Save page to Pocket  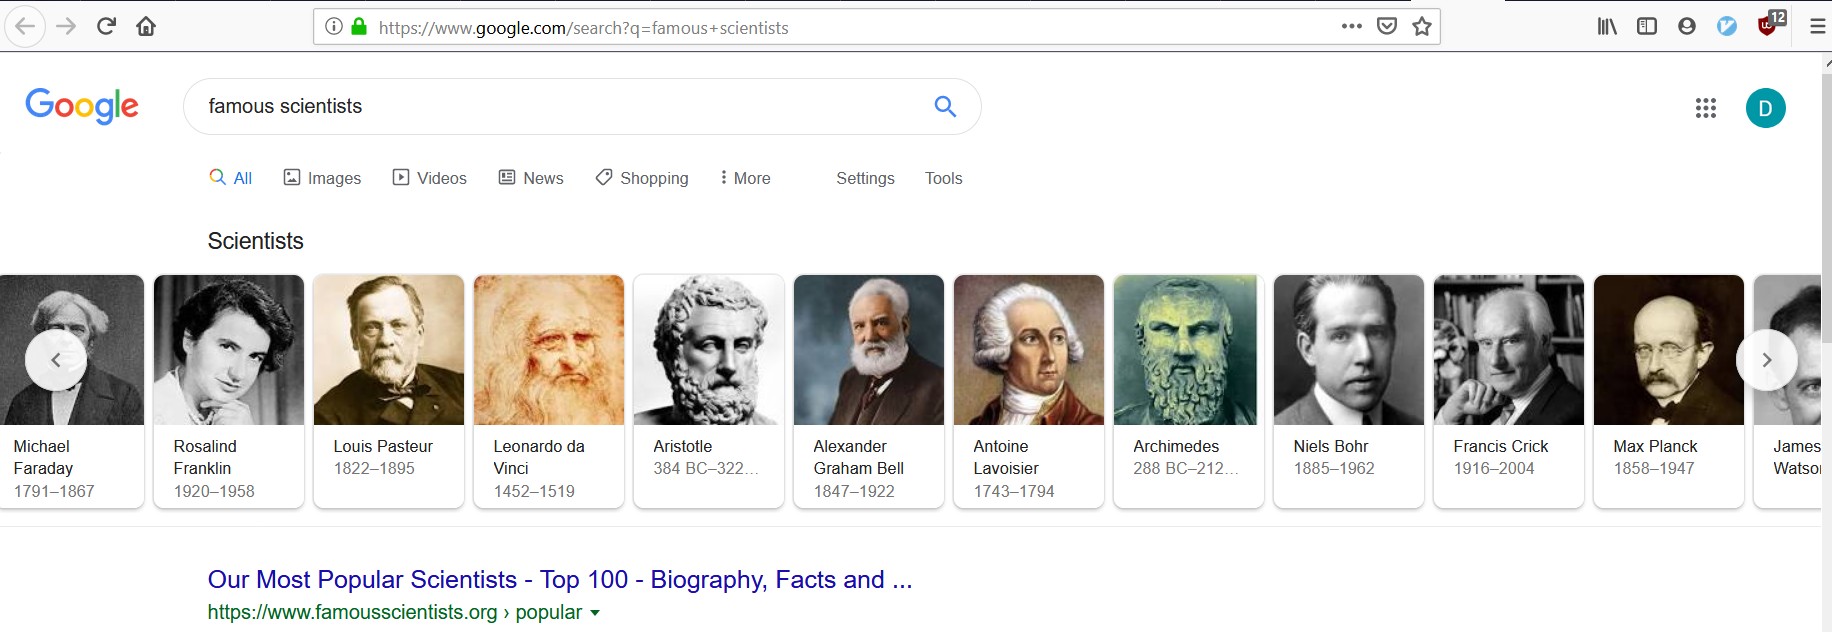[x=1386, y=27]
